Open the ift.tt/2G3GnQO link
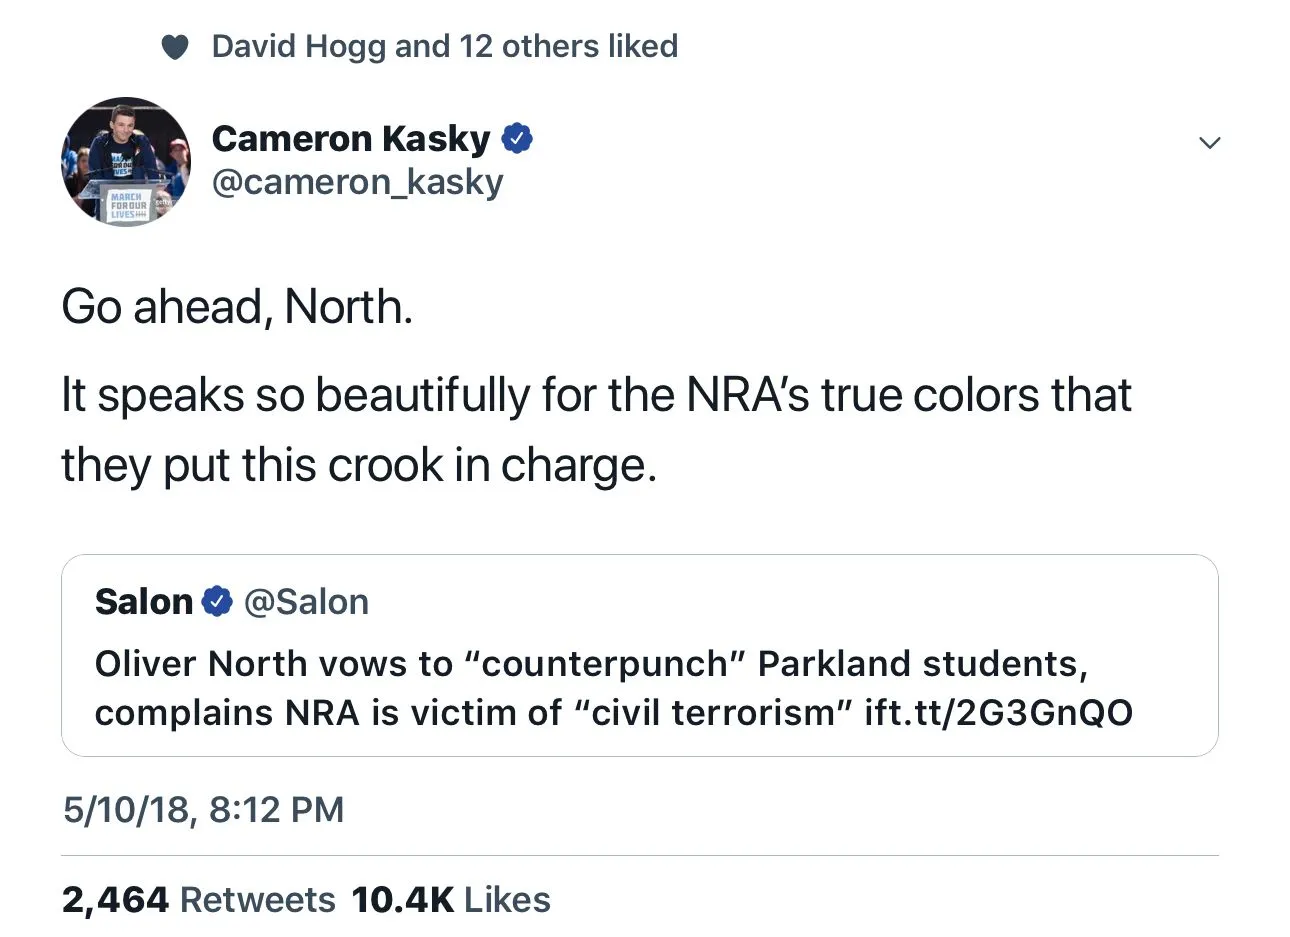 [x=998, y=713]
